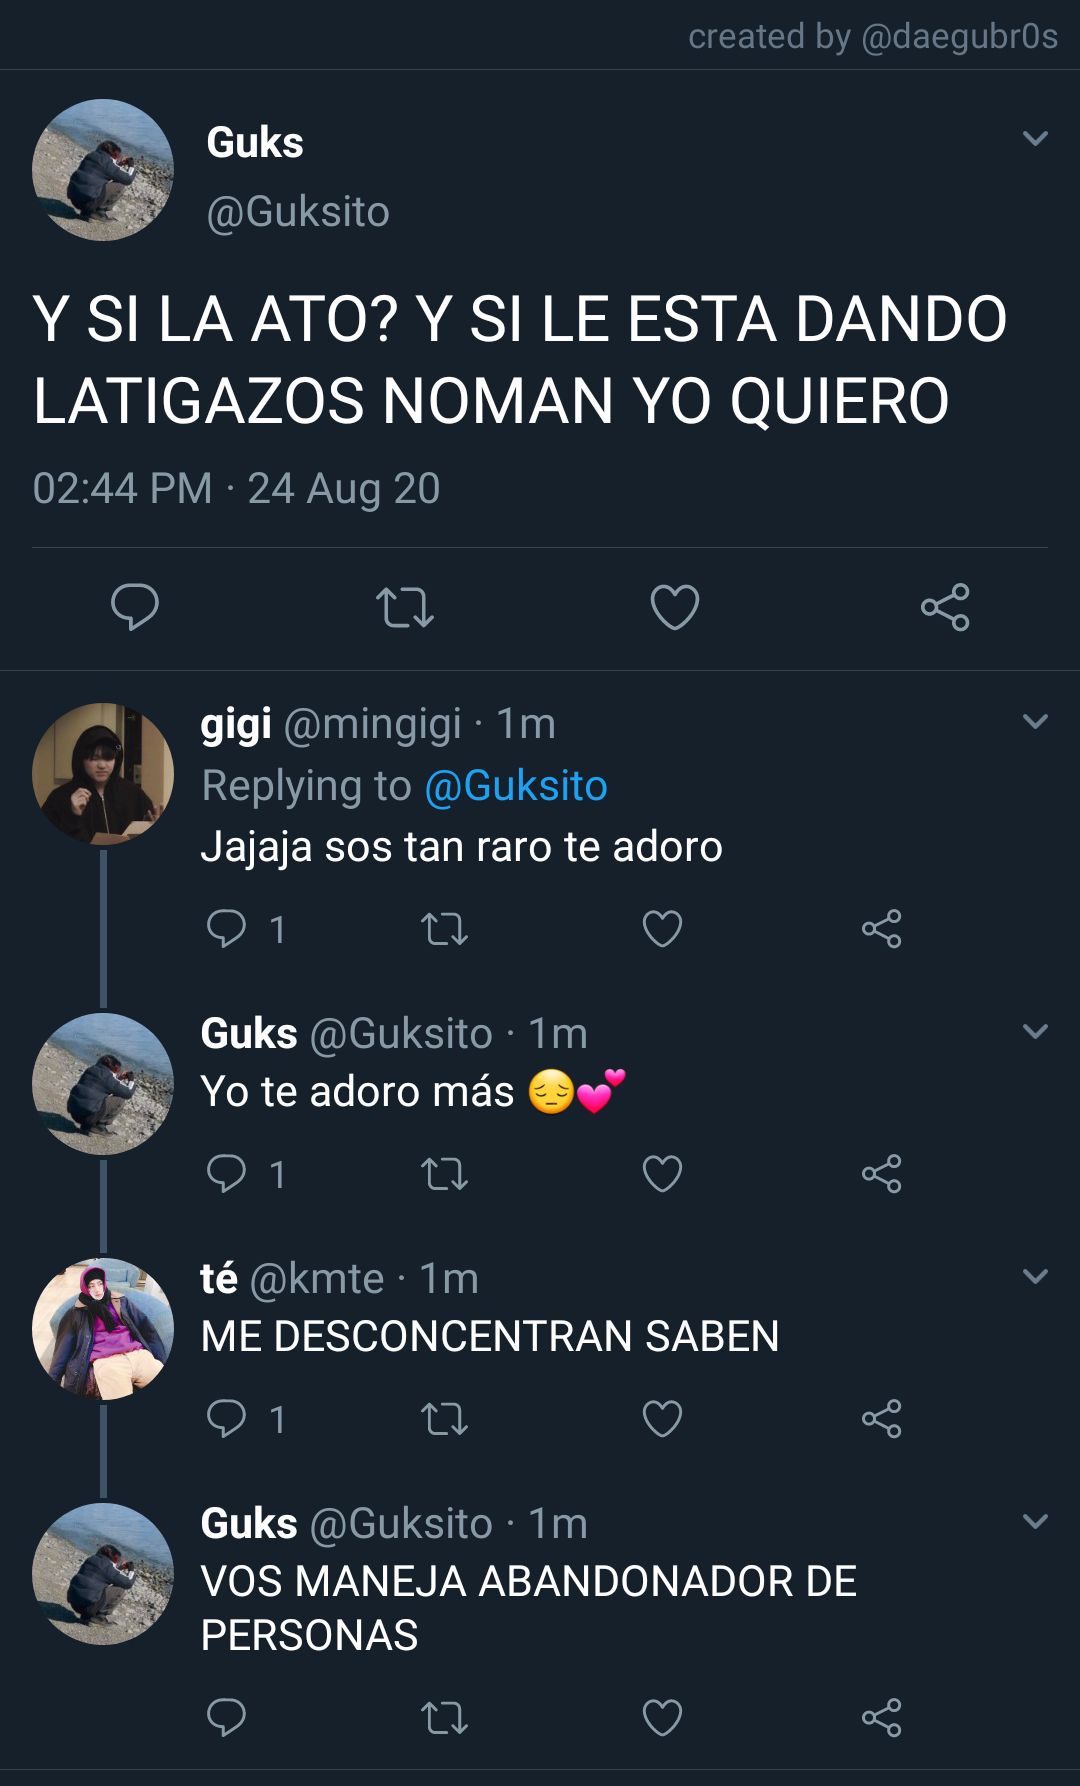This screenshot has width=1080, height=1786.
Task: Retweet the main Guks tweet
Action: pos(405,607)
